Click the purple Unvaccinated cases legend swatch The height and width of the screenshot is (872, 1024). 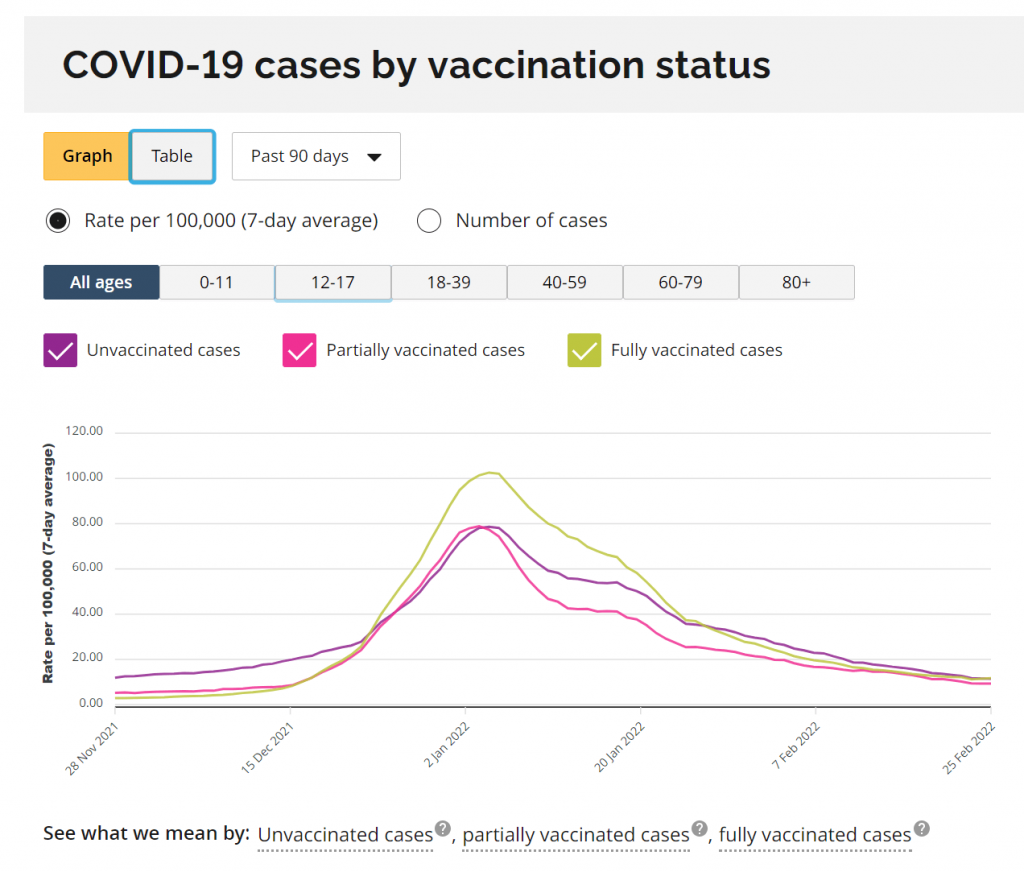[x=60, y=350]
